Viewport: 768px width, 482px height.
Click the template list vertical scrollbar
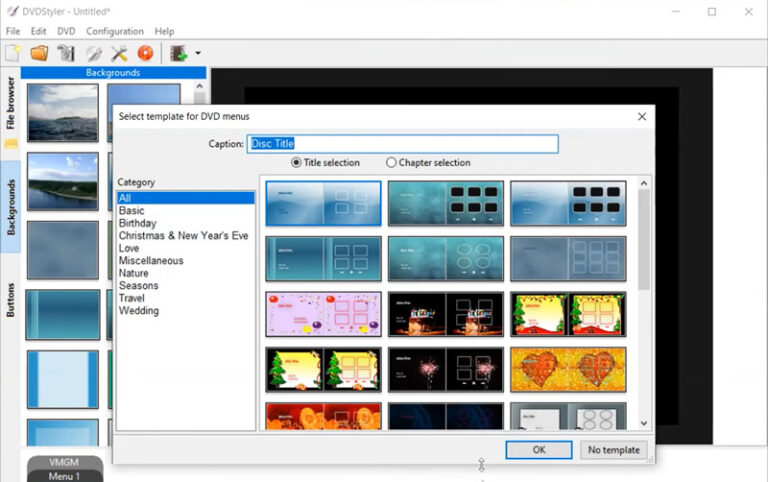point(644,240)
